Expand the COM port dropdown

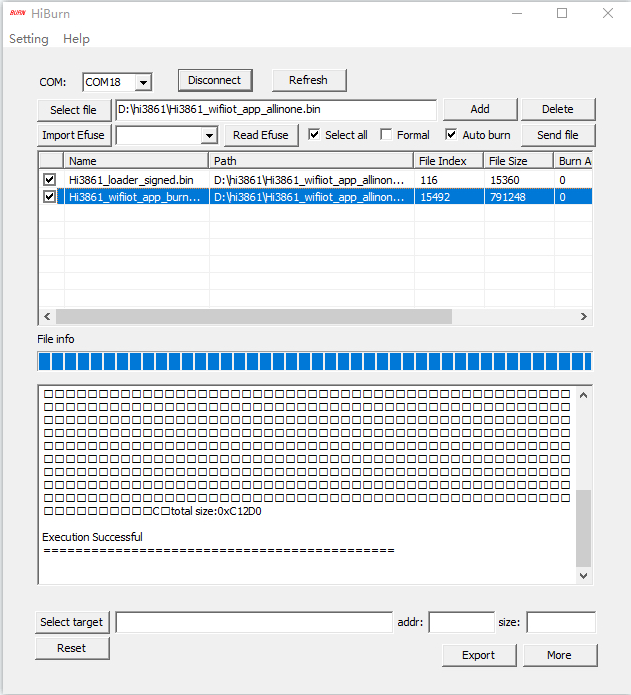(x=143, y=82)
